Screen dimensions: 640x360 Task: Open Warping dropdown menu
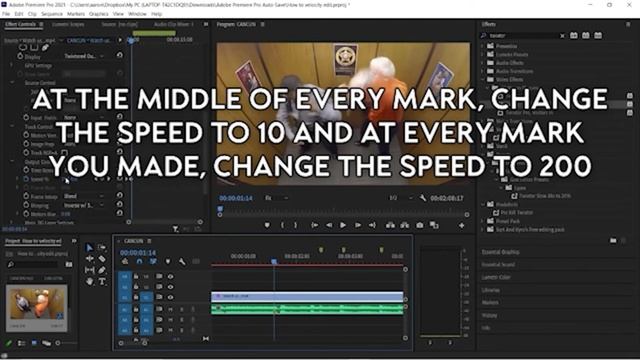click(x=84, y=205)
